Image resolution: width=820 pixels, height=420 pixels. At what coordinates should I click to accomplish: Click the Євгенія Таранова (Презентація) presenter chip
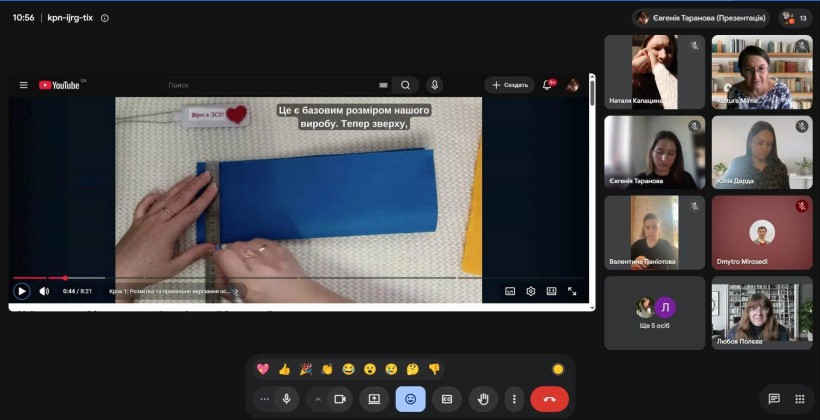coord(700,18)
